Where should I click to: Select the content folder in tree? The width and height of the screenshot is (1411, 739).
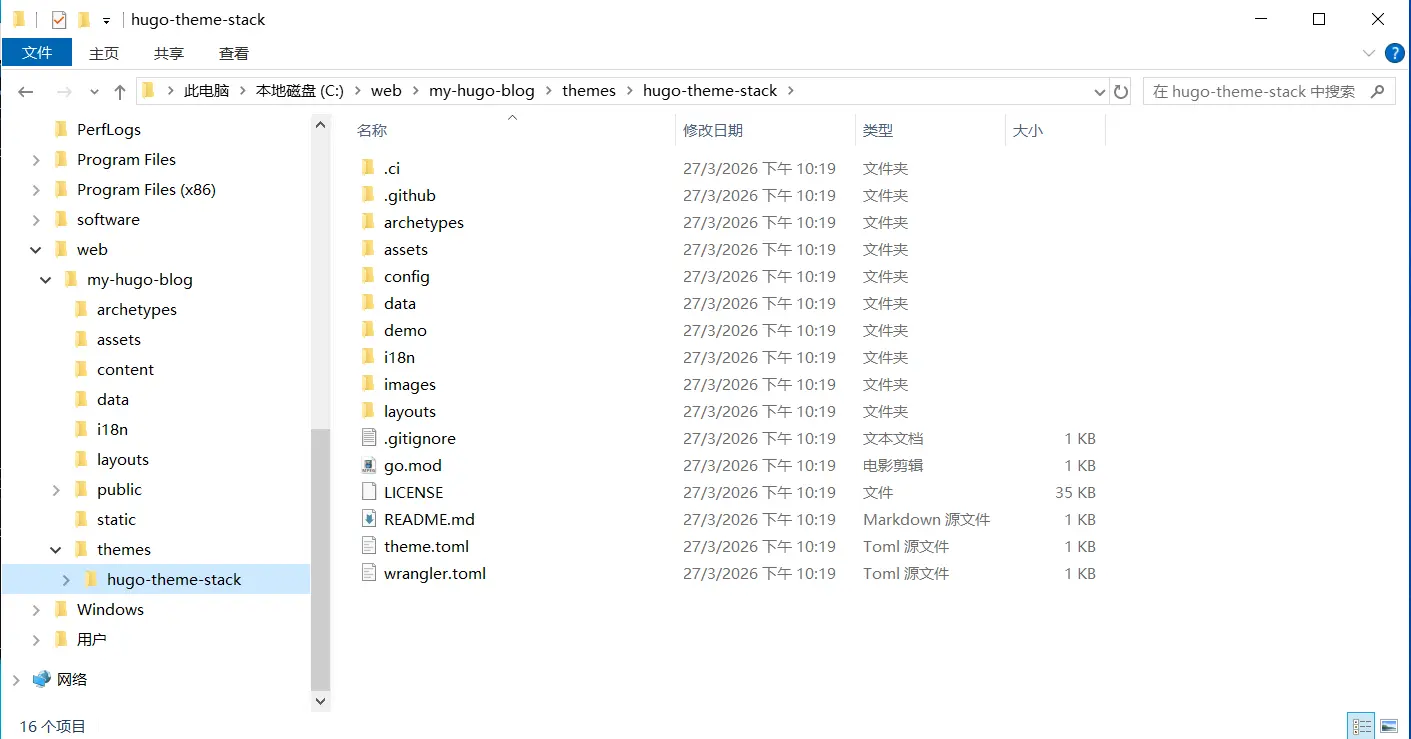[125, 369]
